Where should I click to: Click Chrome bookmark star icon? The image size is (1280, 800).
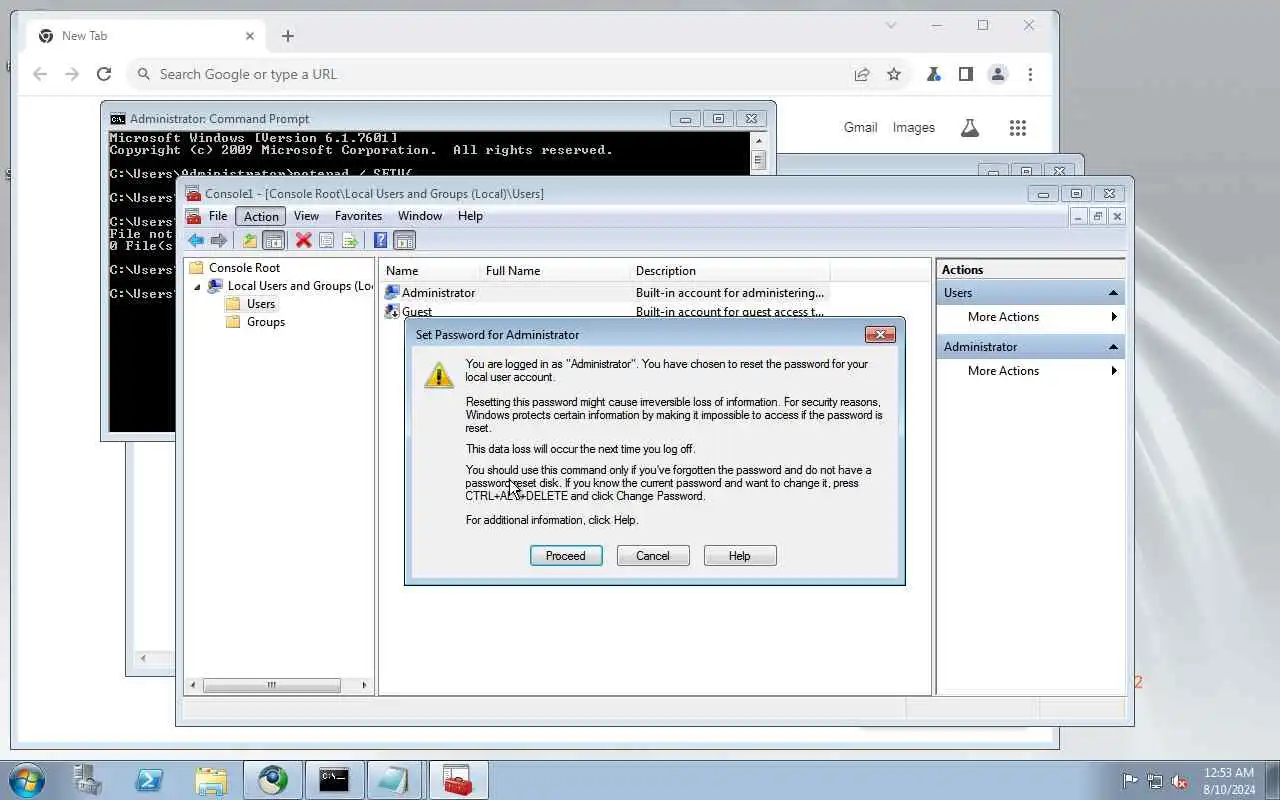pos(894,74)
